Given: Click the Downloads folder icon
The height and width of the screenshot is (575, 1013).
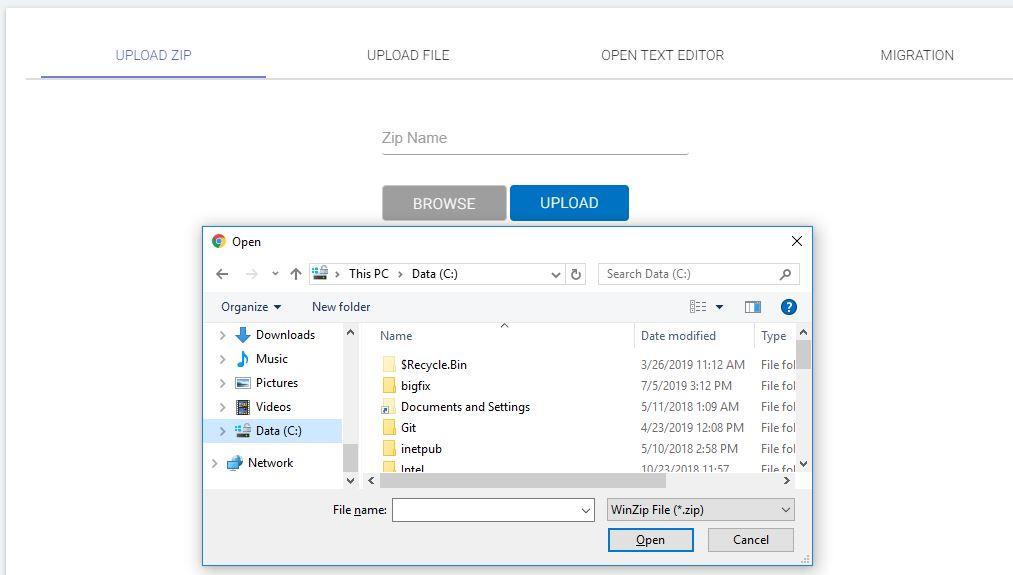Looking at the screenshot, I should pyautogui.click(x=243, y=335).
